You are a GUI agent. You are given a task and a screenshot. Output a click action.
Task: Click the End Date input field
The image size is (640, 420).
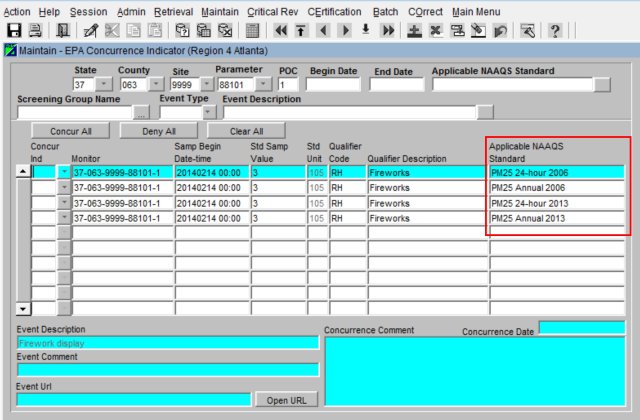coord(397,84)
